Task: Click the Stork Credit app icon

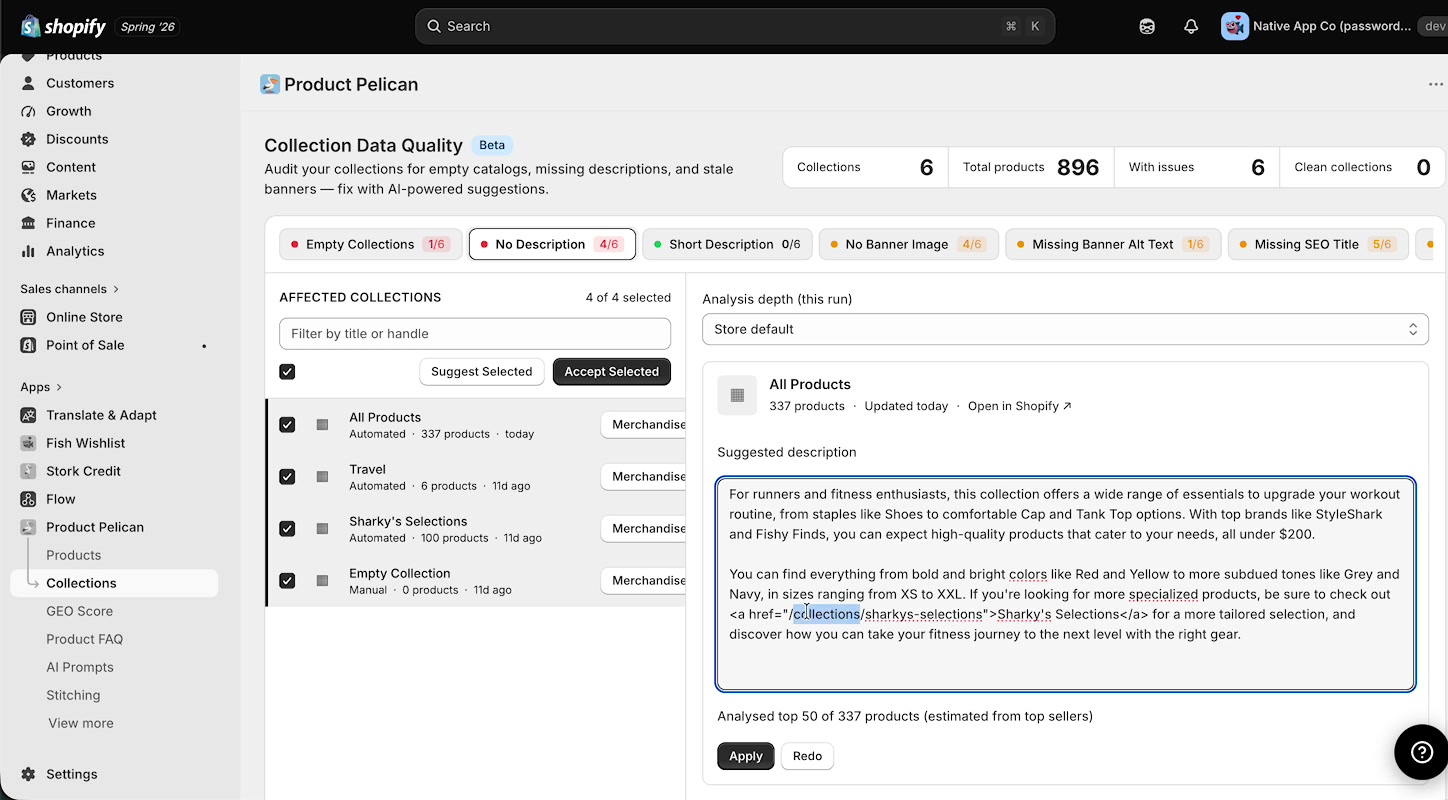Action: (x=28, y=471)
